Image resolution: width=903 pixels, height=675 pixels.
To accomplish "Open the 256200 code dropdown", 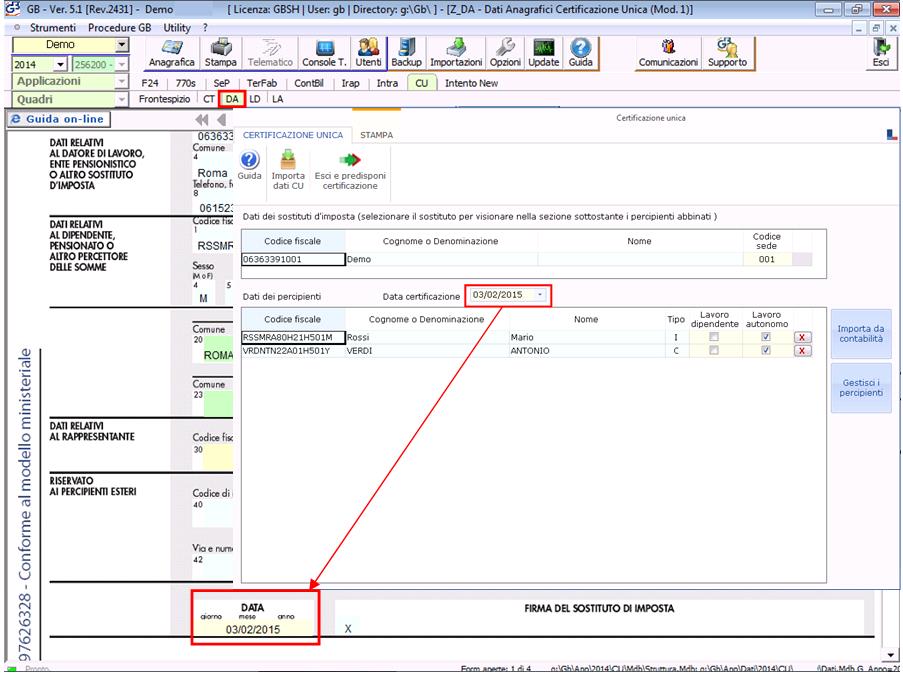I will pos(122,65).
